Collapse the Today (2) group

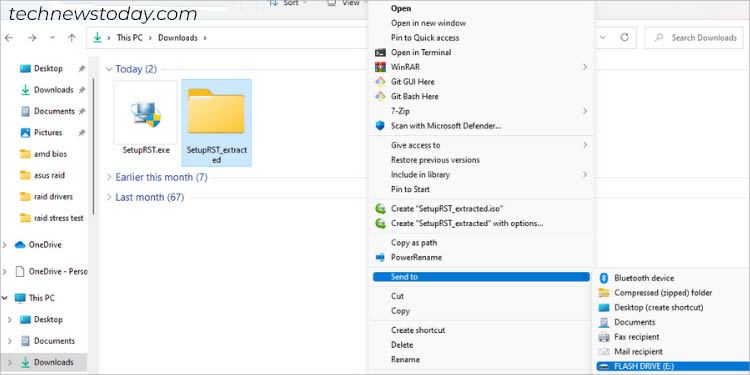click(x=109, y=69)
